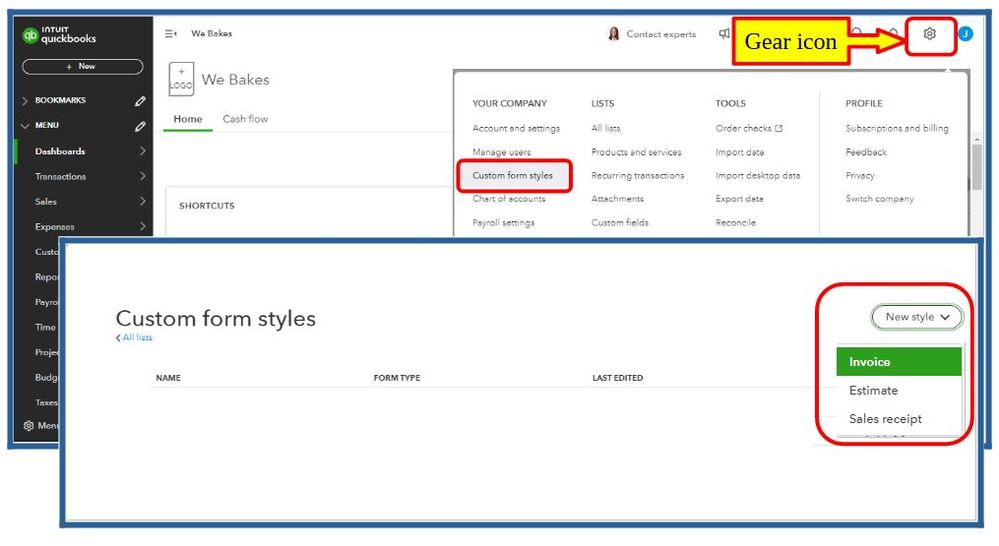The image size is (999, 546).
Task: Click Feedback under PROFILE
Action: point(866,152)
